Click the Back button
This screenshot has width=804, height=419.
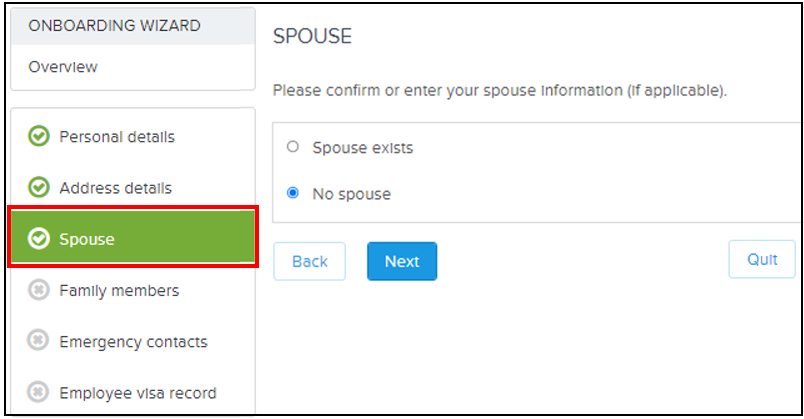[x=310, y=261]
